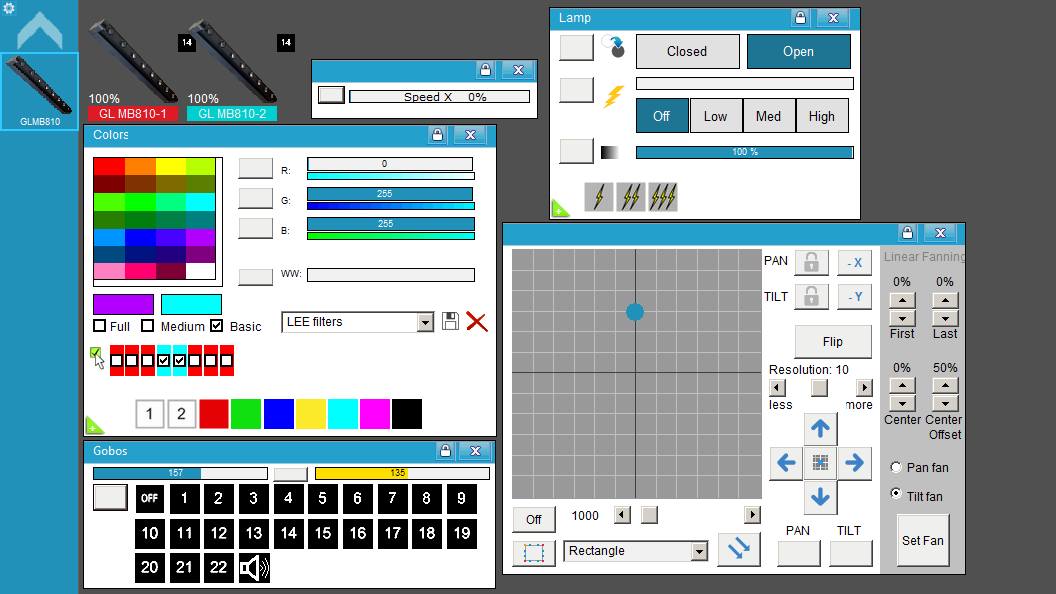Select the GLMB810 fixture thumbnail in sidebar
Screen dimensions: 1056x594
click(40, 92)
